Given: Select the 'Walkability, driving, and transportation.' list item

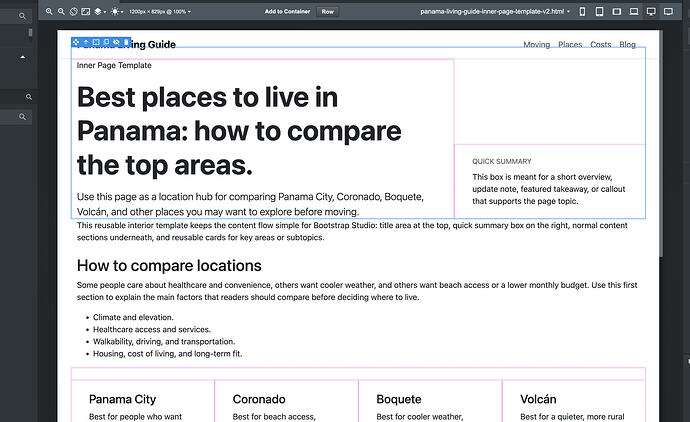Looking at the screenshot, I should point(164,341).
